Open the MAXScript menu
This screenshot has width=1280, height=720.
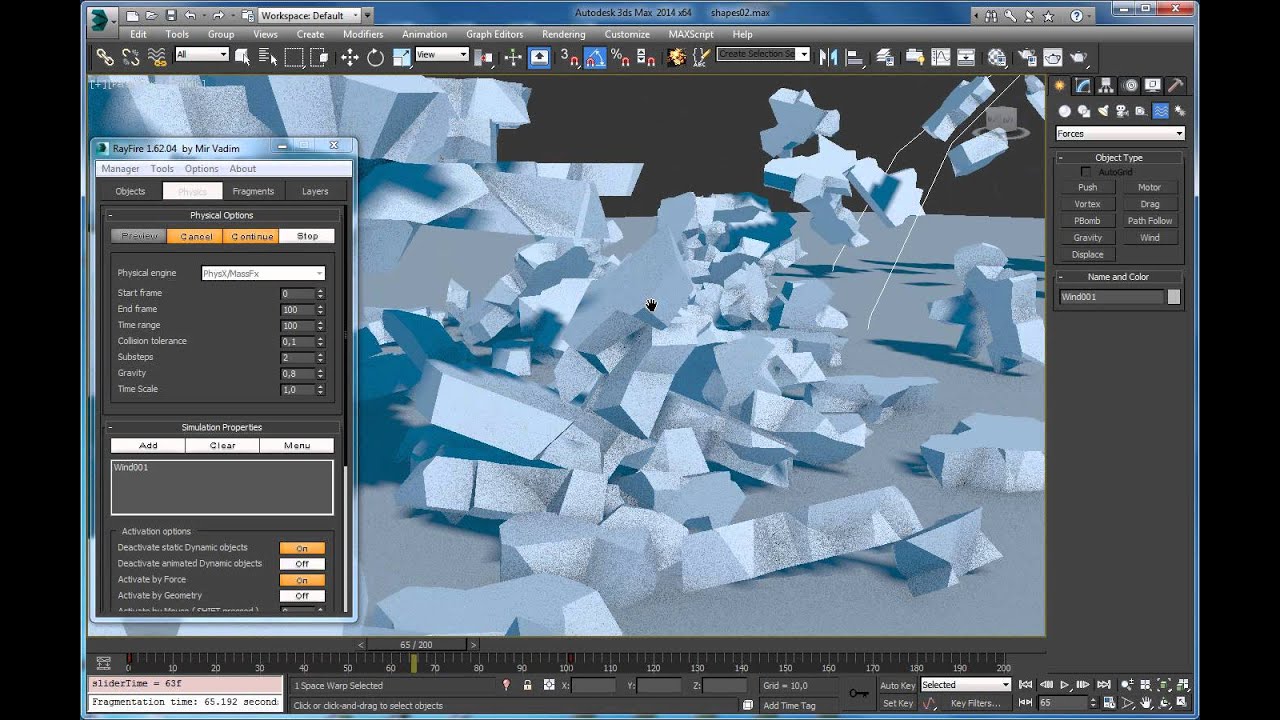691,34
